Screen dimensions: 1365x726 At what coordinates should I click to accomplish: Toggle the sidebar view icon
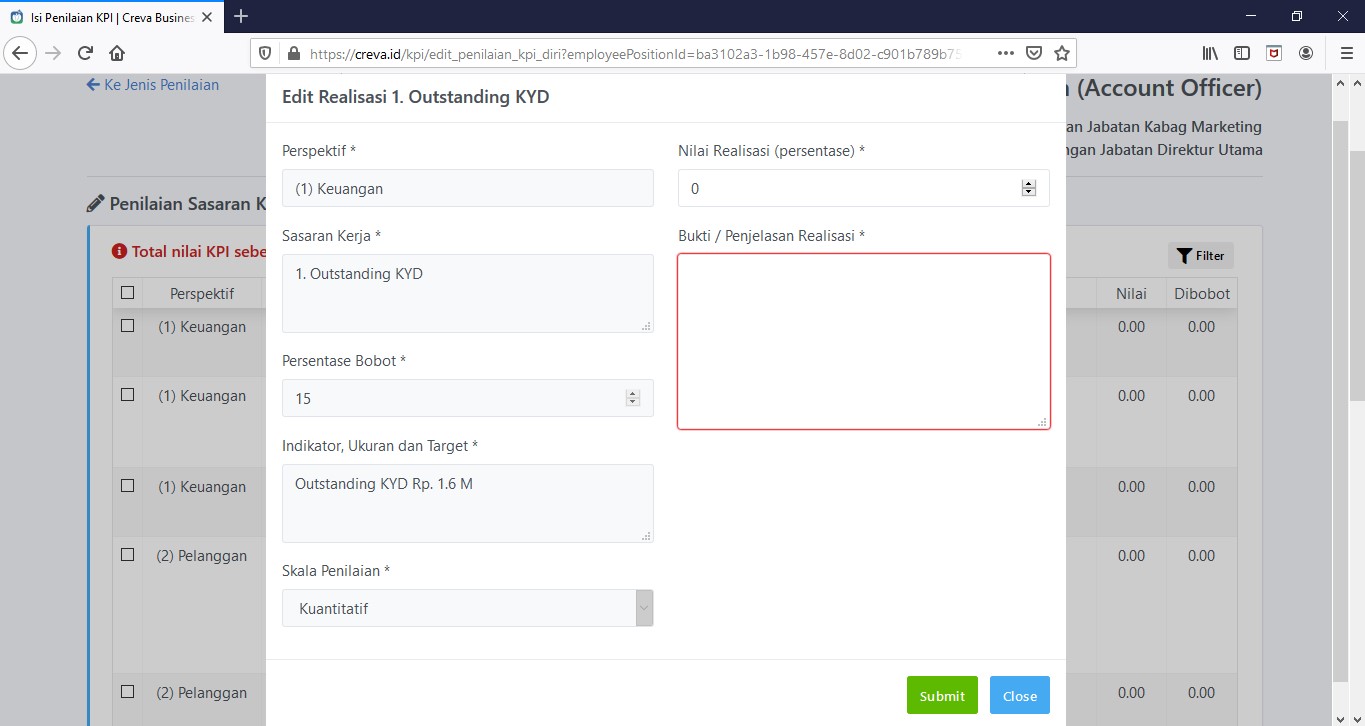(x=1242, y=53)
